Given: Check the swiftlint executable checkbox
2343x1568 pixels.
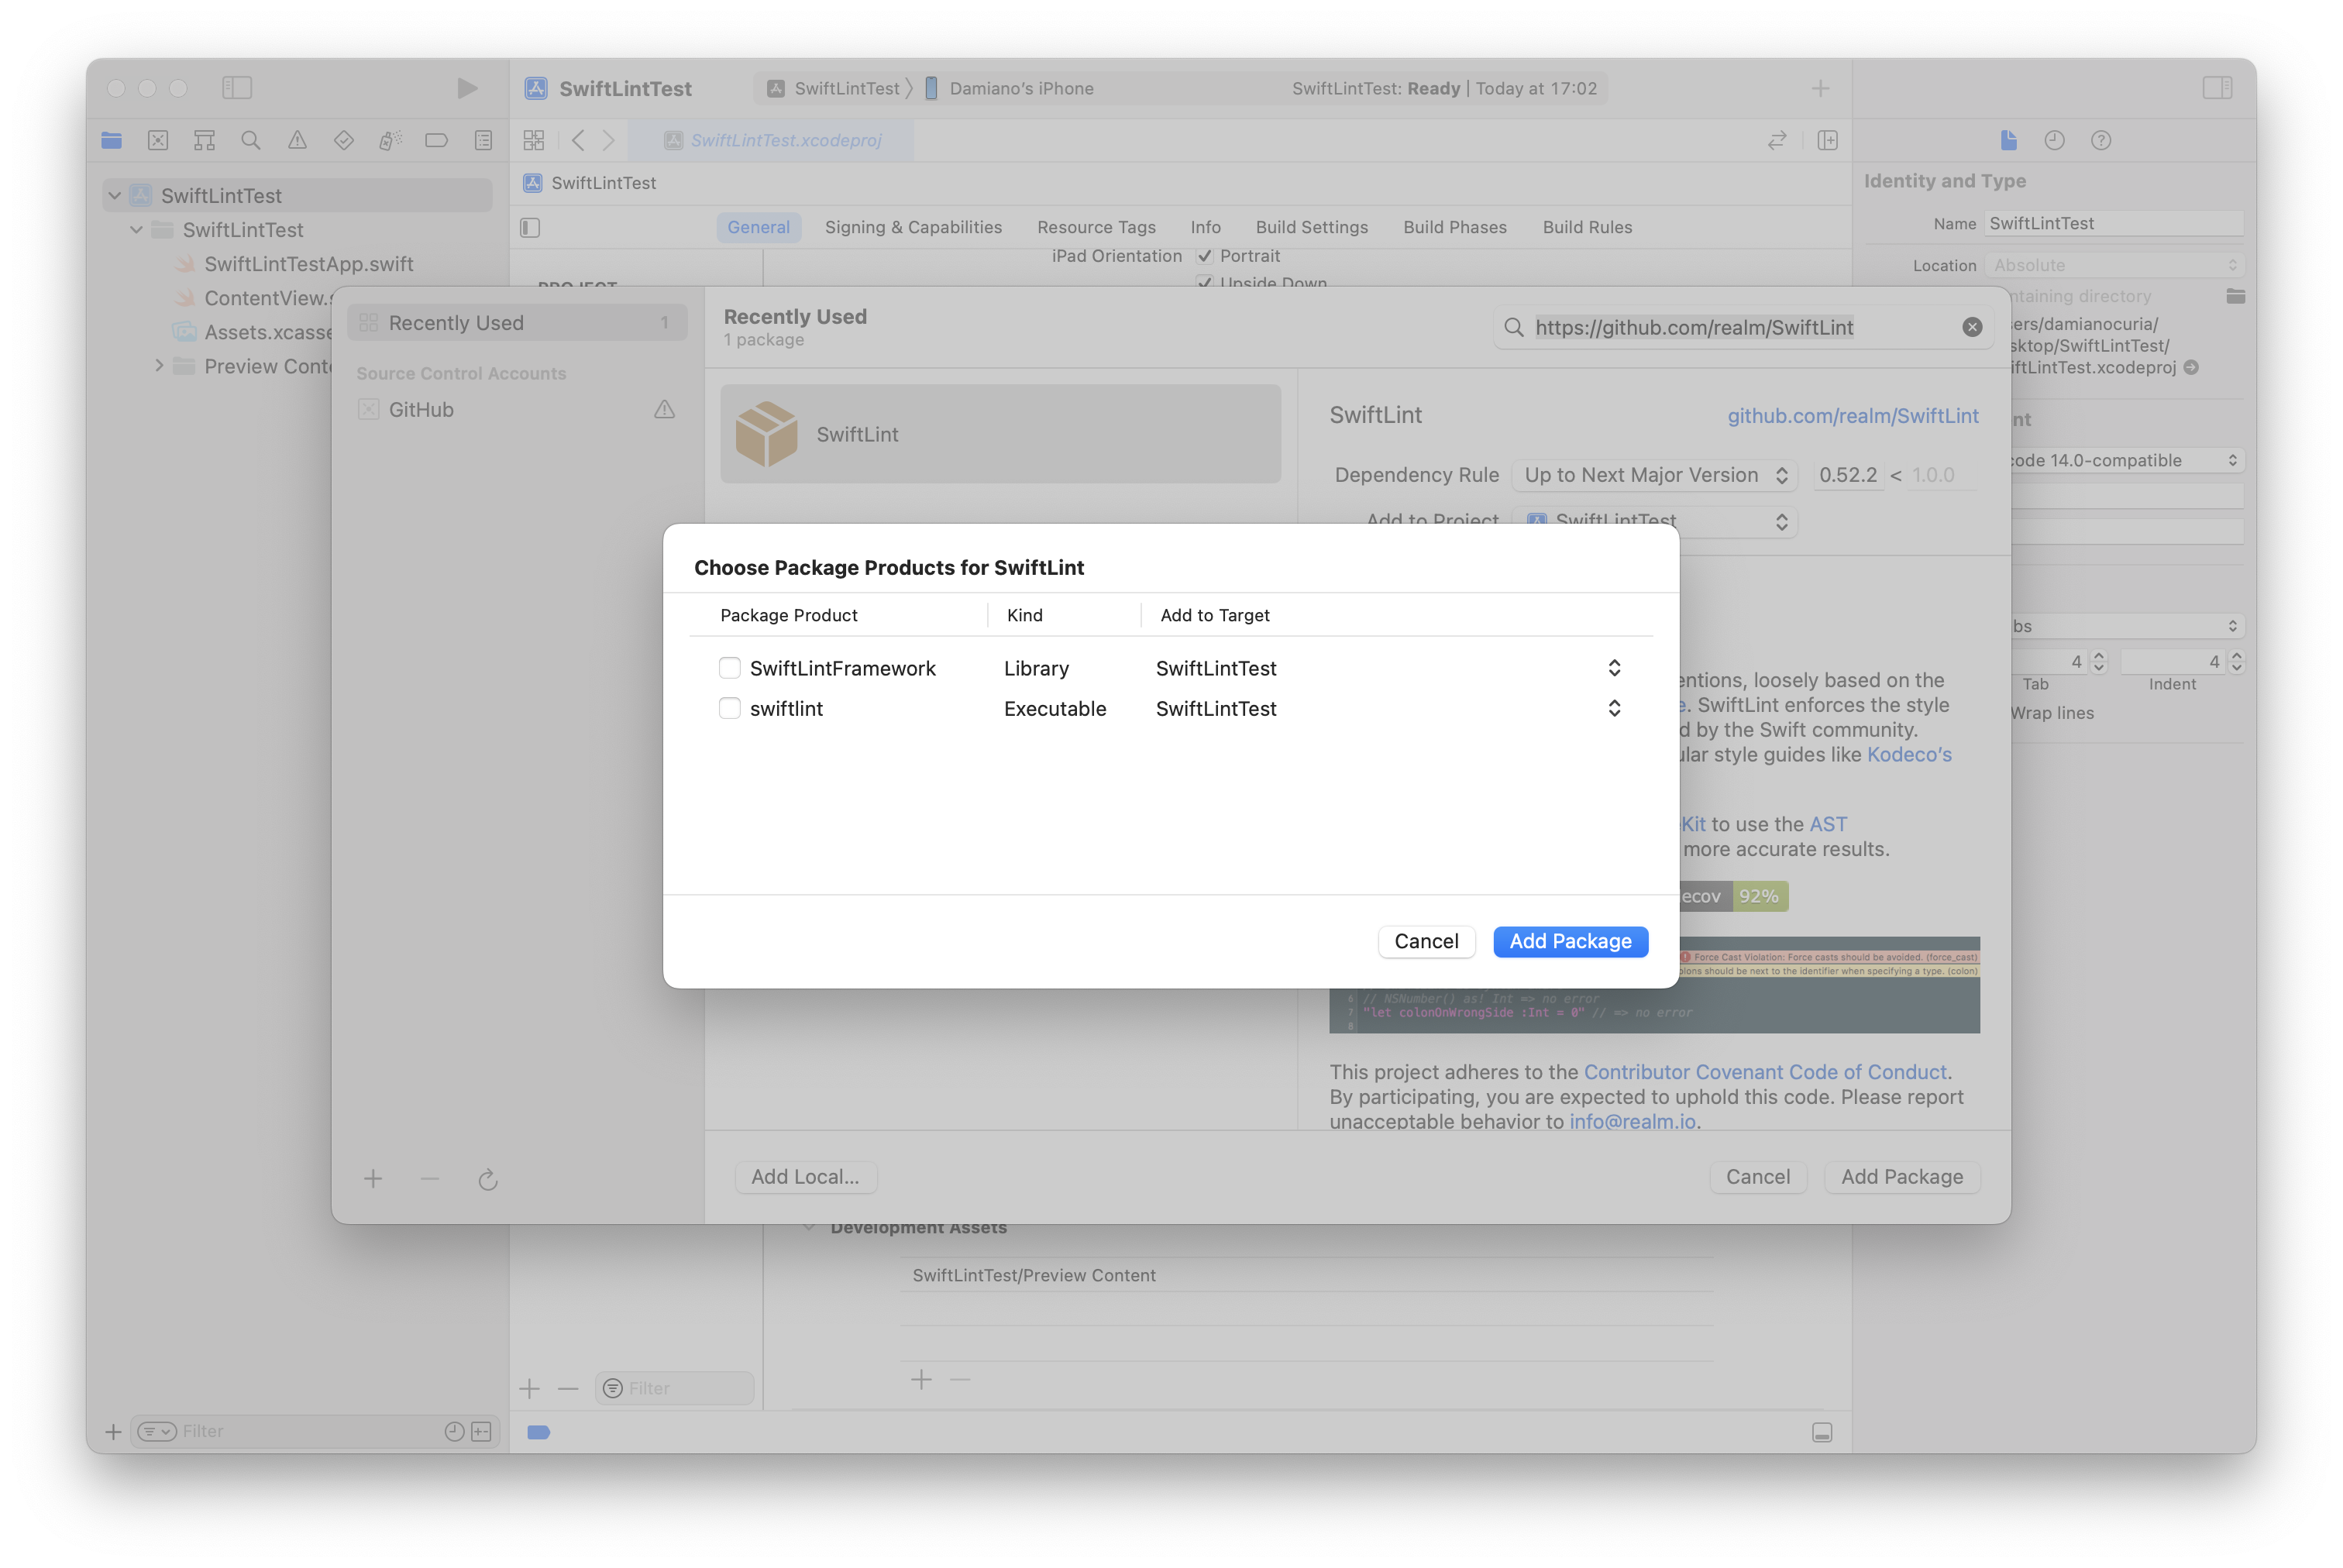Looking at the screenshot, I should pyautogui.click(x=729, y=708).
